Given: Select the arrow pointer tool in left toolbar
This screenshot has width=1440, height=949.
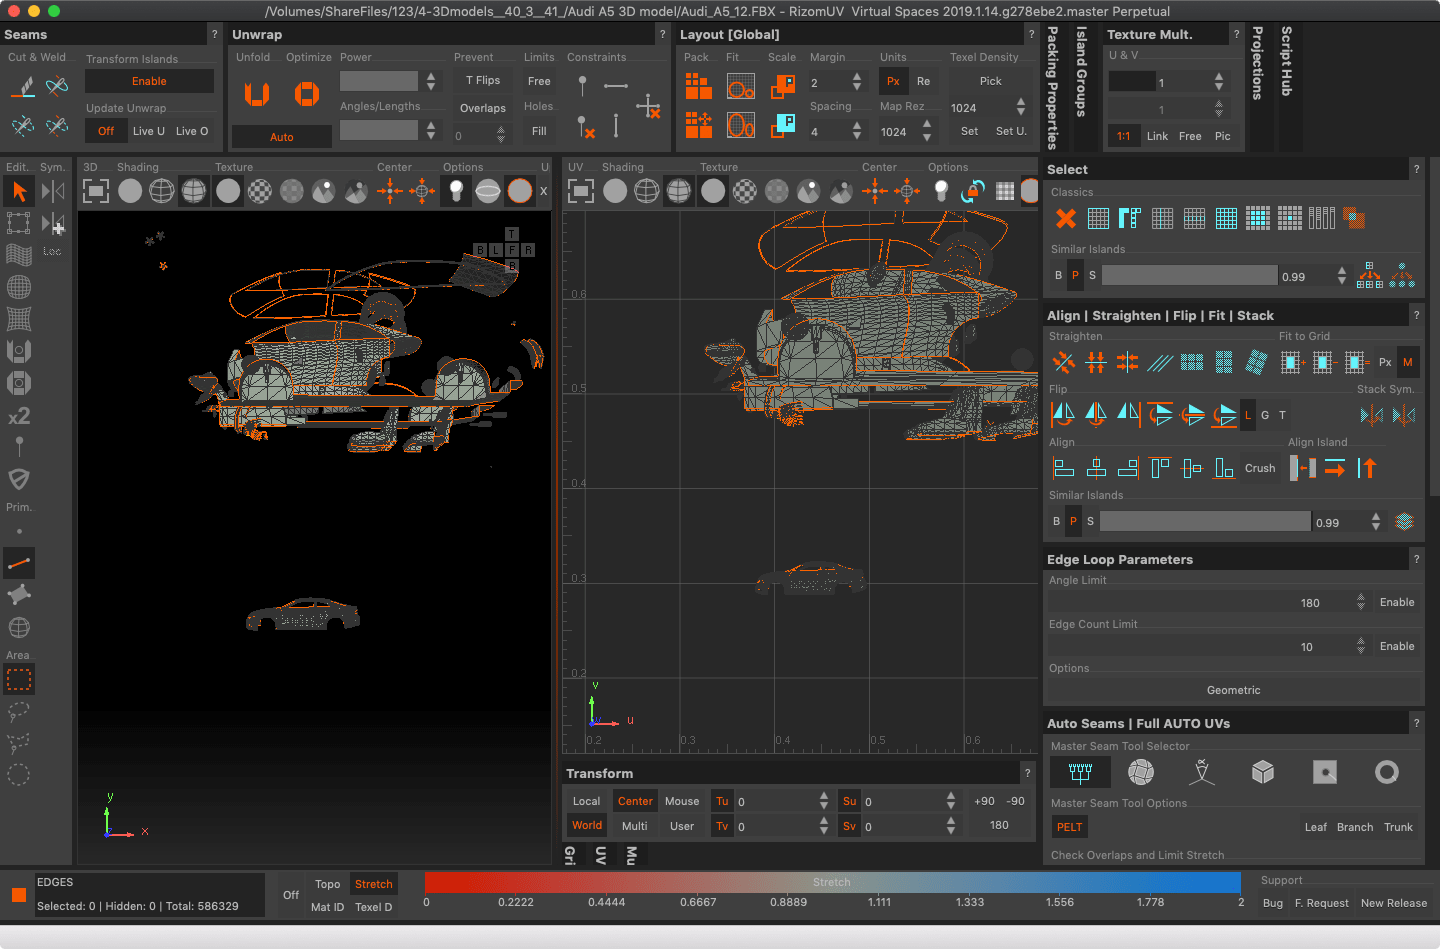Looking at the screenshot, I should click(19, 191).
